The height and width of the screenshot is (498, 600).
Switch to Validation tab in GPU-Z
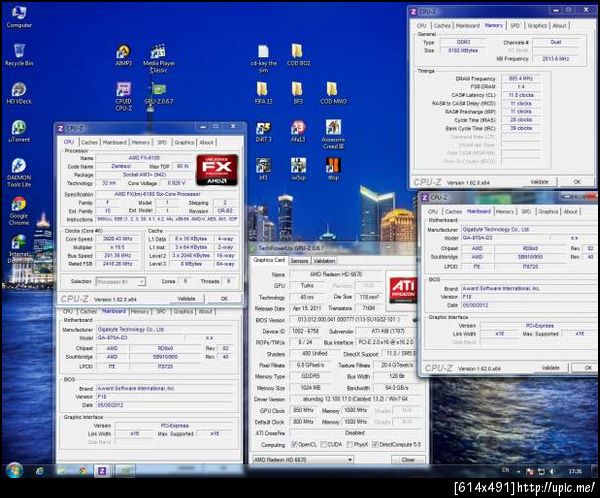pyautogui.click(x=324, y=261)
